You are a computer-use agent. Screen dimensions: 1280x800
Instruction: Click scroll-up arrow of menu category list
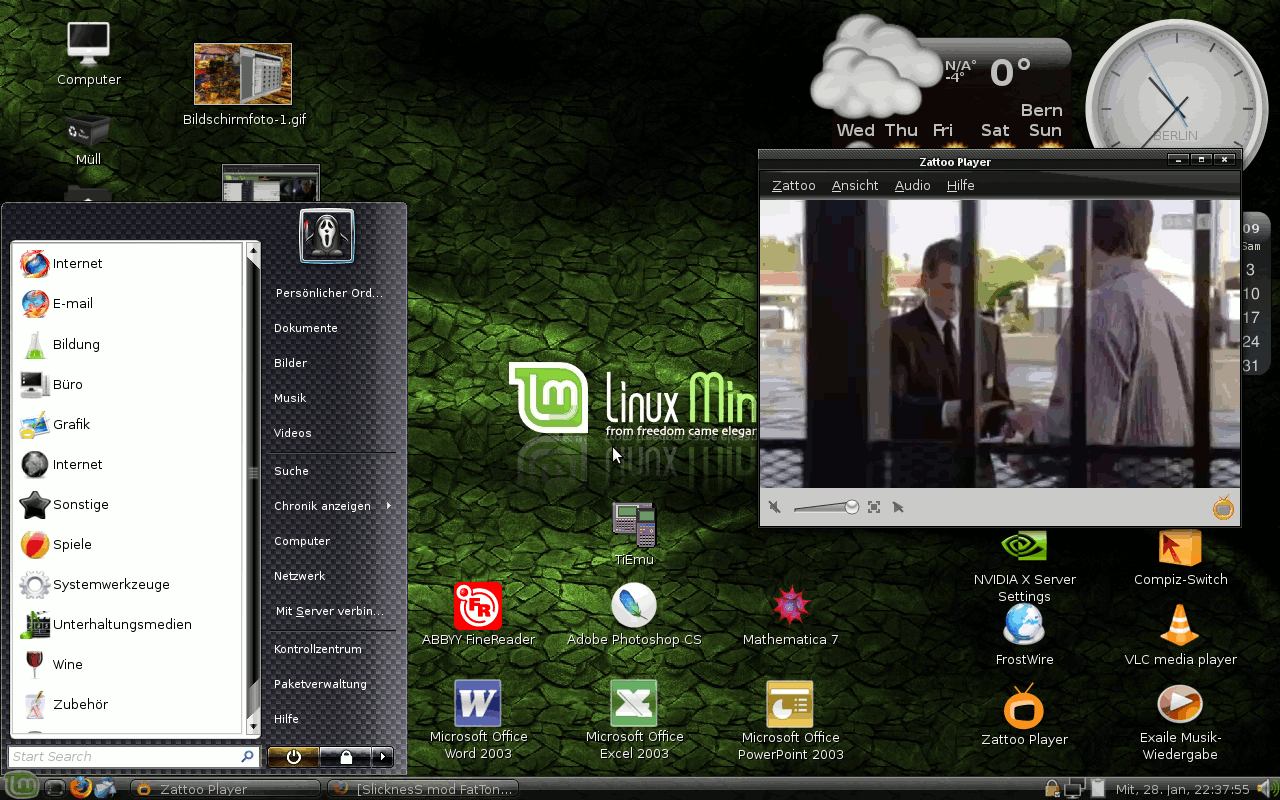pos(253,250)
